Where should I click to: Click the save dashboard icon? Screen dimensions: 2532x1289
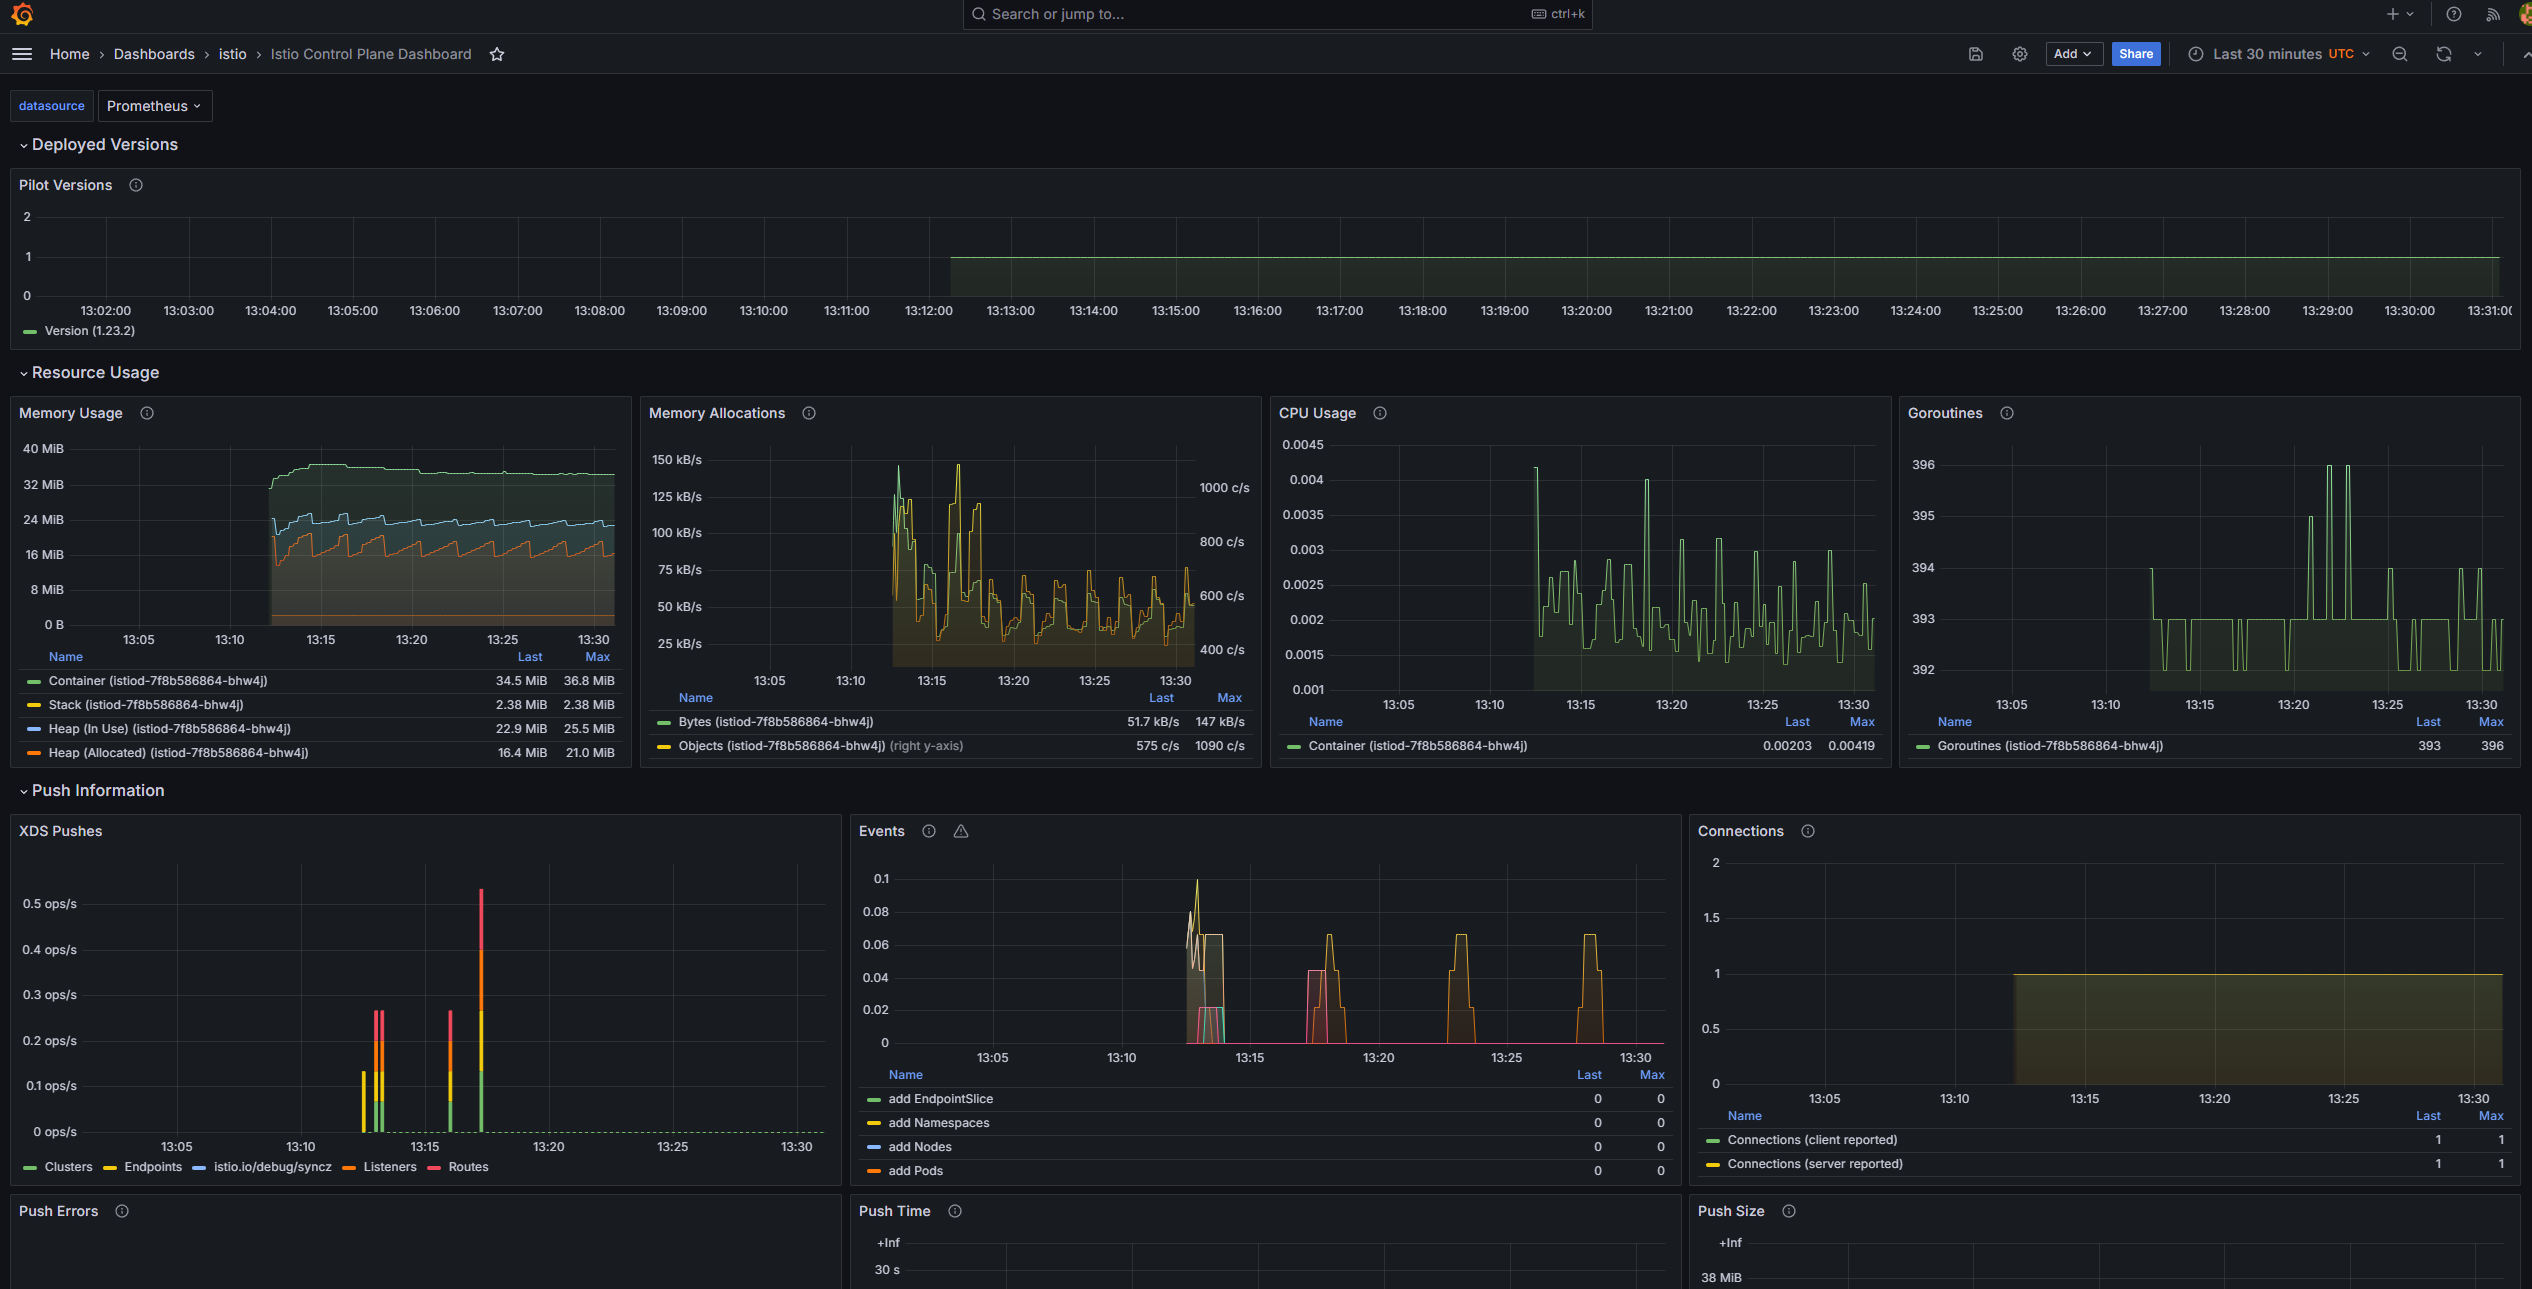pos(1975,54)
